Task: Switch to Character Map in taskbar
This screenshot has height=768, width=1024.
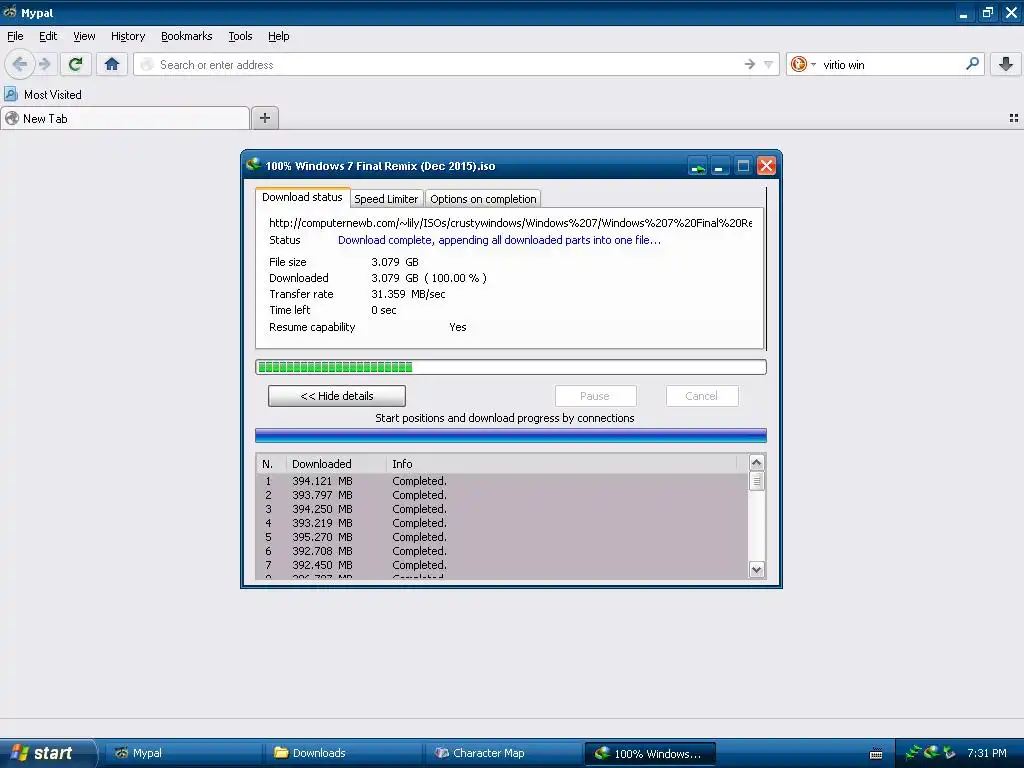Action: (x=504, y=753)
